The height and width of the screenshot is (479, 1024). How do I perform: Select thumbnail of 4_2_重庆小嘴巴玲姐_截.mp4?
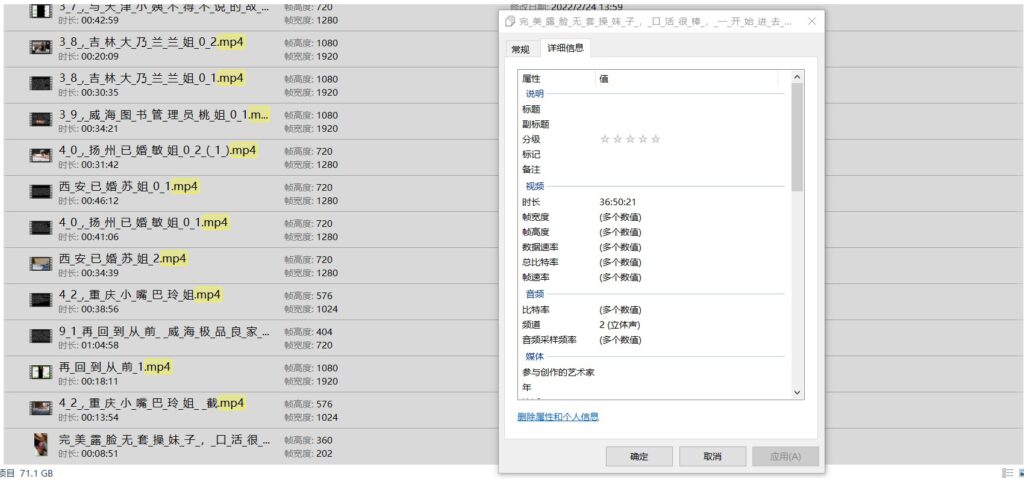40,408
